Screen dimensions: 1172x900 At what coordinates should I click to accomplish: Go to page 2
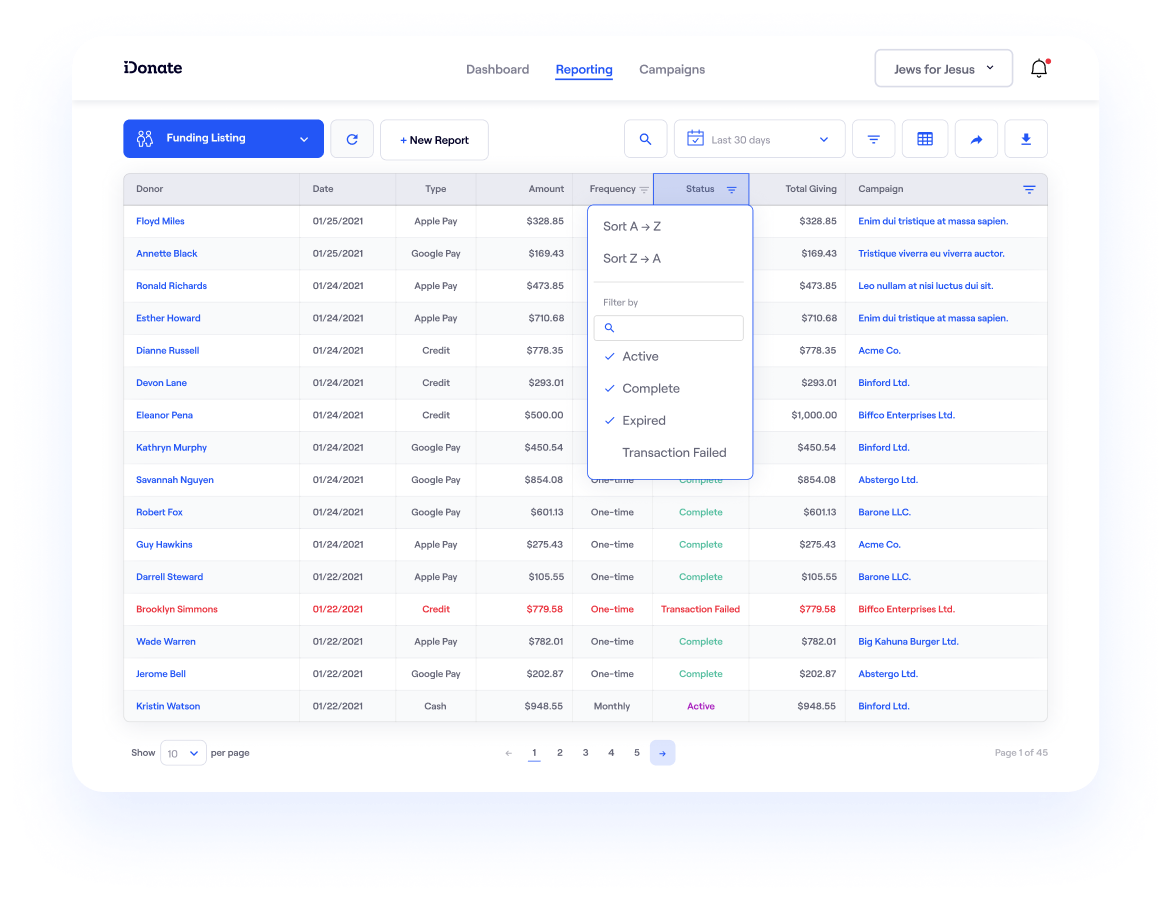click(x=560, y=753)
